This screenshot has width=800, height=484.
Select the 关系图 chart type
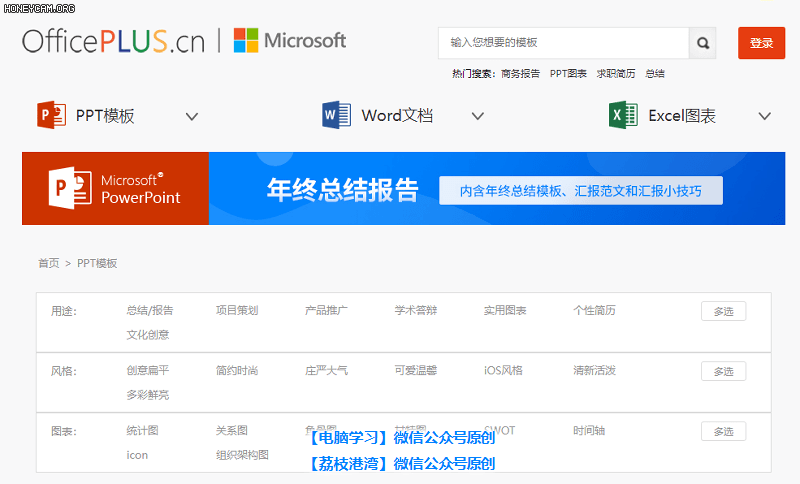point(232,430)
